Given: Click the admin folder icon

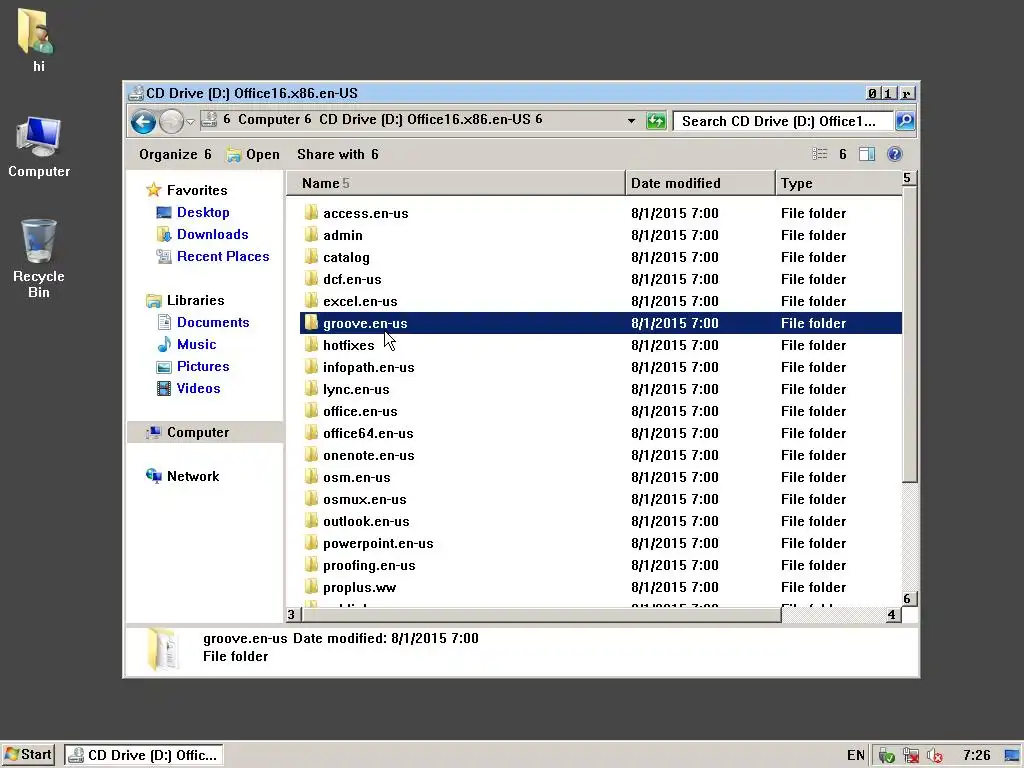Looking at the screenshot, I should 312,234.
